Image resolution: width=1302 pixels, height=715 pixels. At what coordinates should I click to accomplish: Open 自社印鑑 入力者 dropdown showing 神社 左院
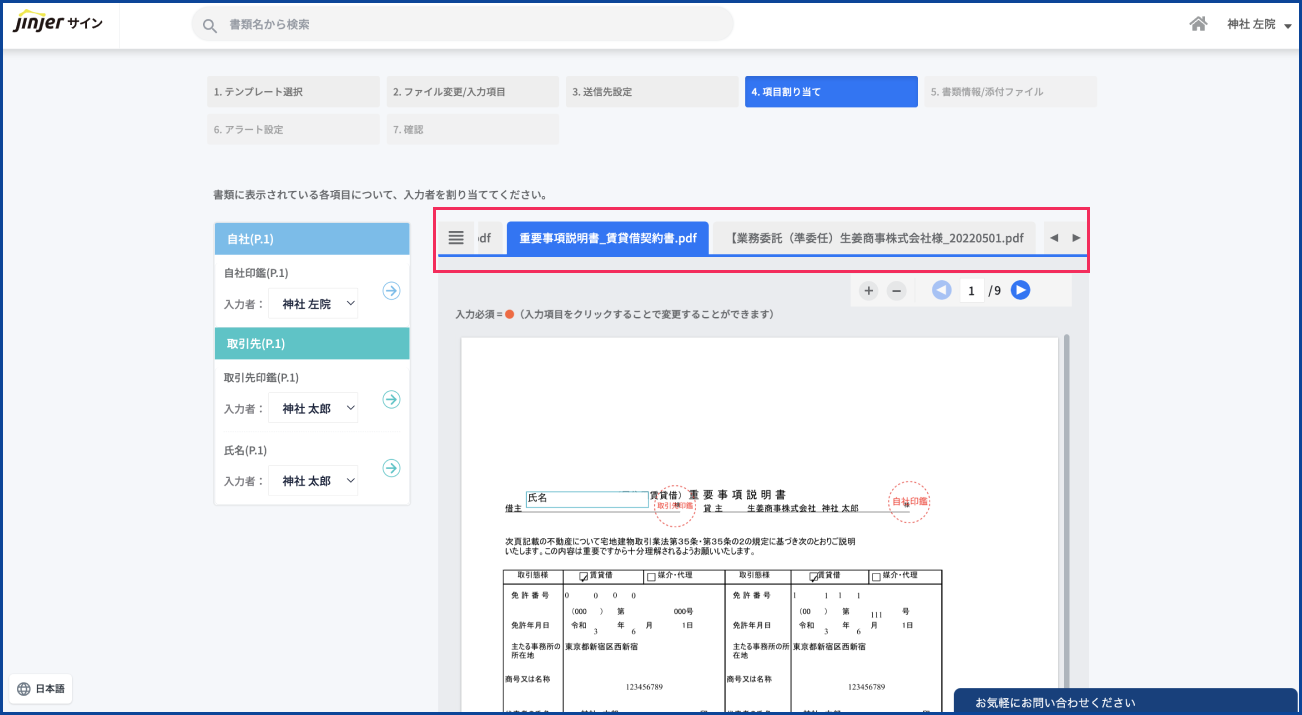[313, 304]
